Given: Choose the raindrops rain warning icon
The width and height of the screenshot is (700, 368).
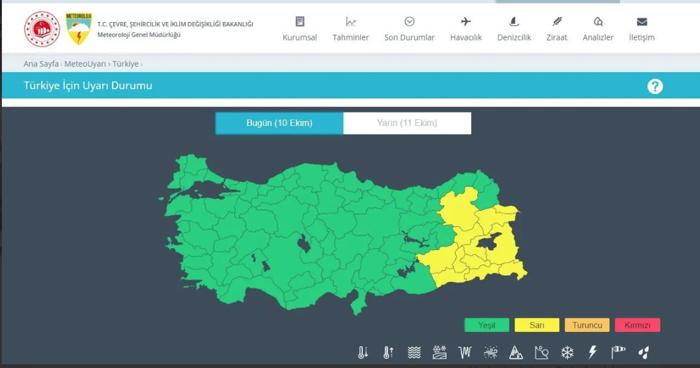Looking at the screenshot, I should pyautogui.click(x=643, y=353).
